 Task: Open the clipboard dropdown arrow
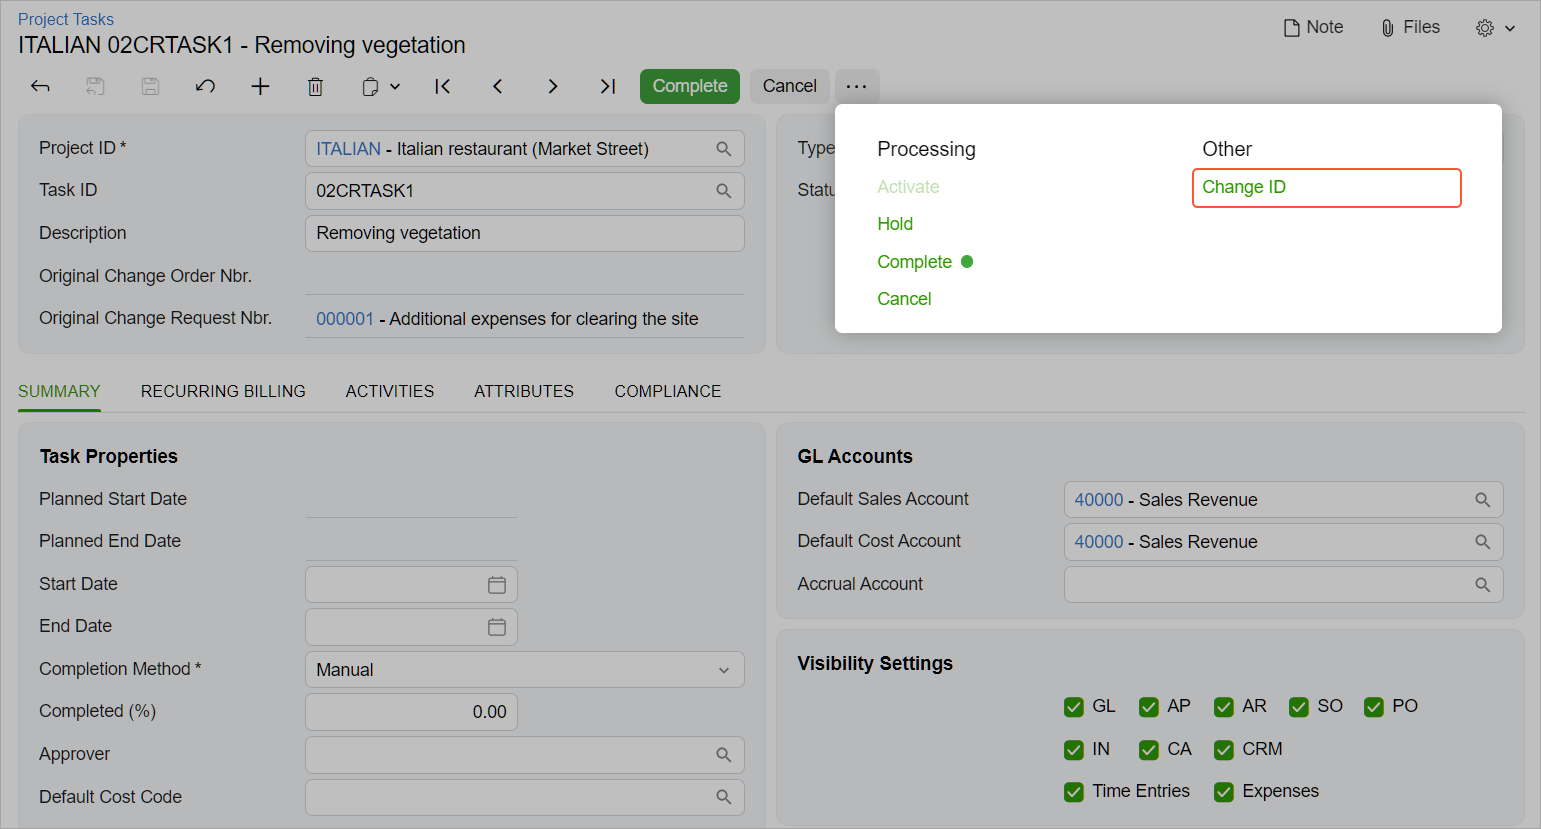tap(395, 87)
